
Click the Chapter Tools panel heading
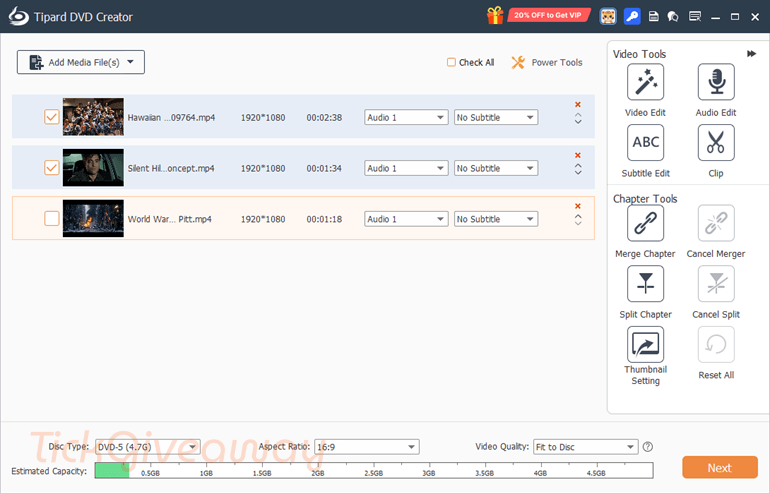(645, 198)
